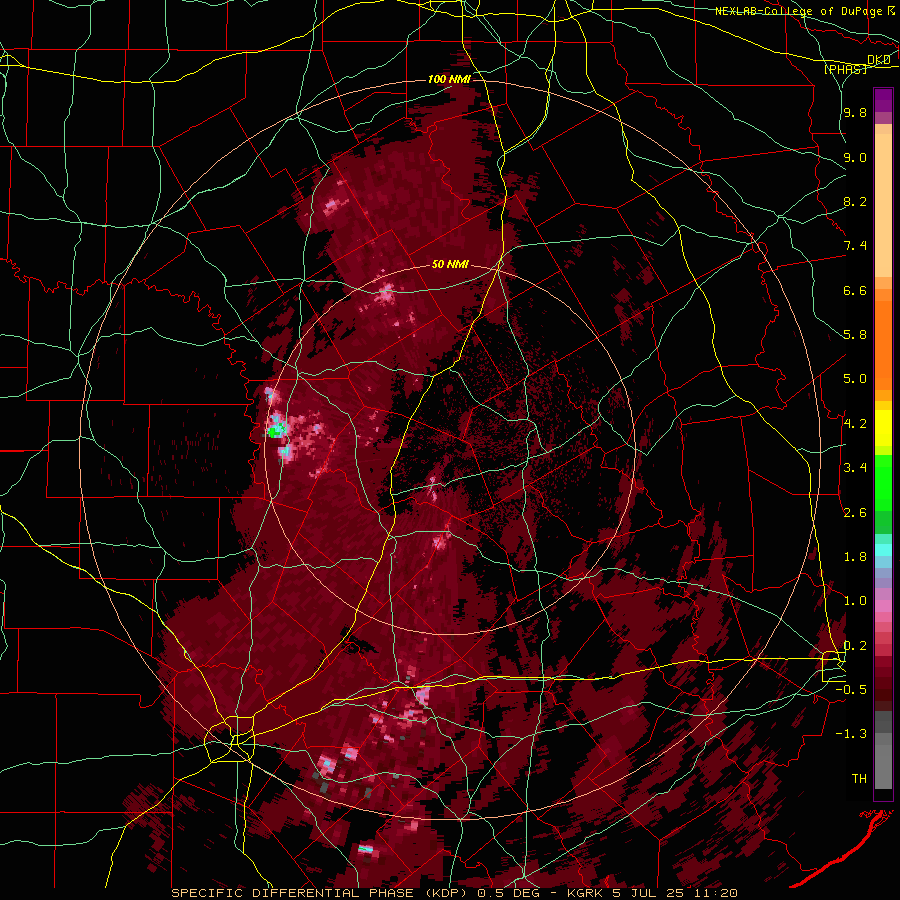Click the 5.8 scale label
Screen dimensions: 900x900
[855, 335]
